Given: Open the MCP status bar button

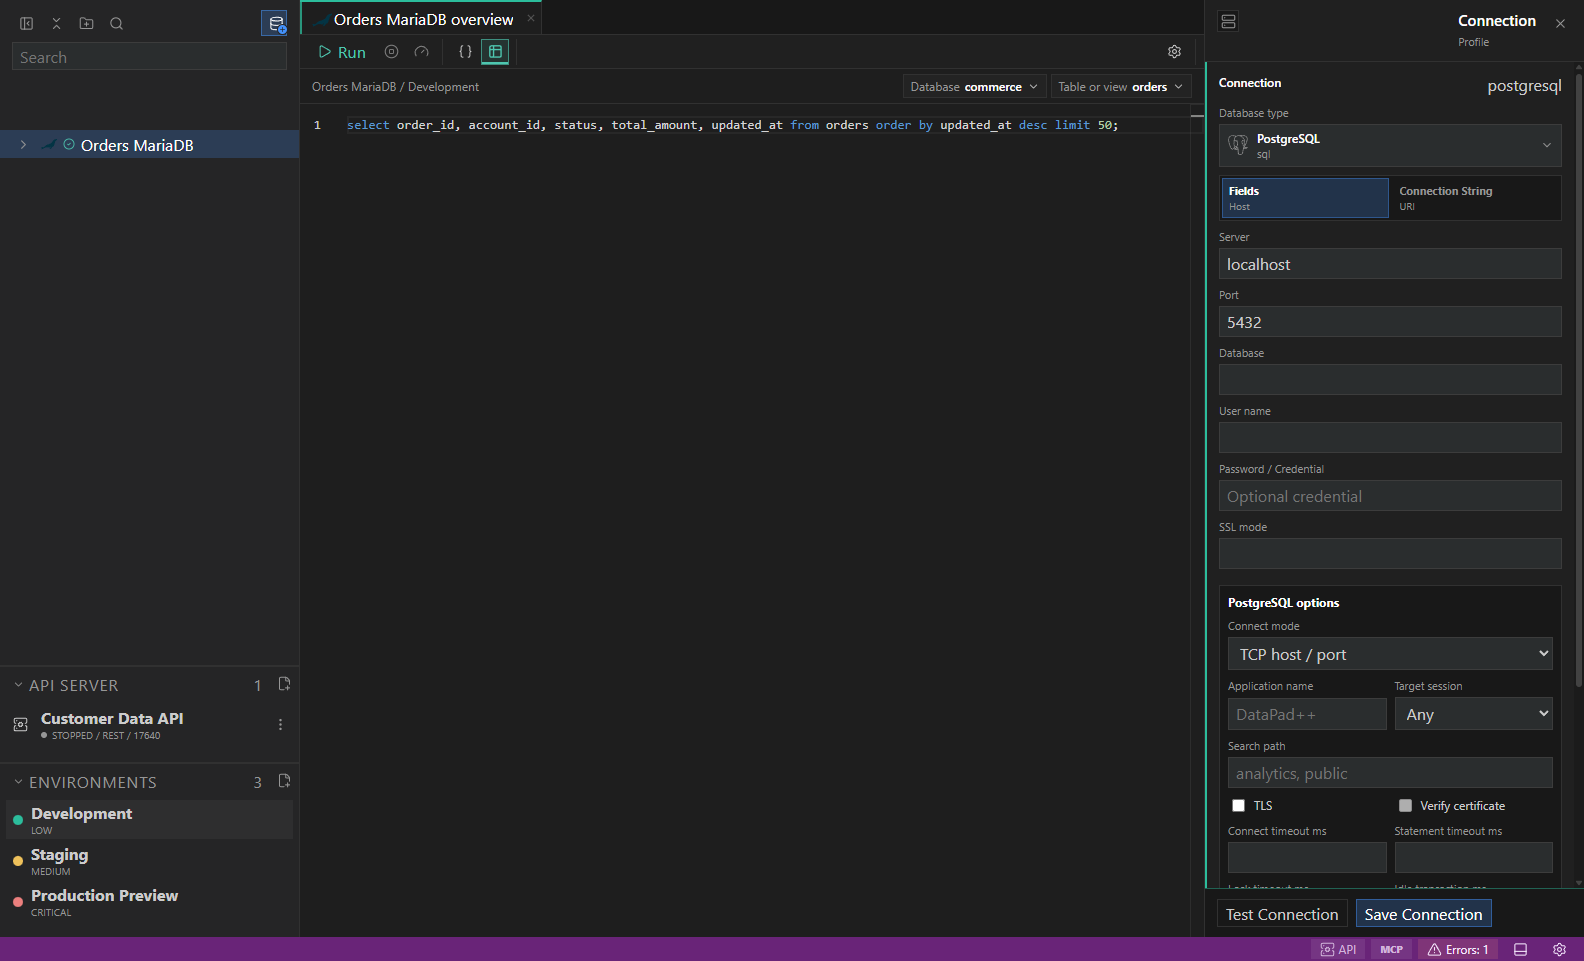Looking at the screenshot, I should tap(1392, 950).
